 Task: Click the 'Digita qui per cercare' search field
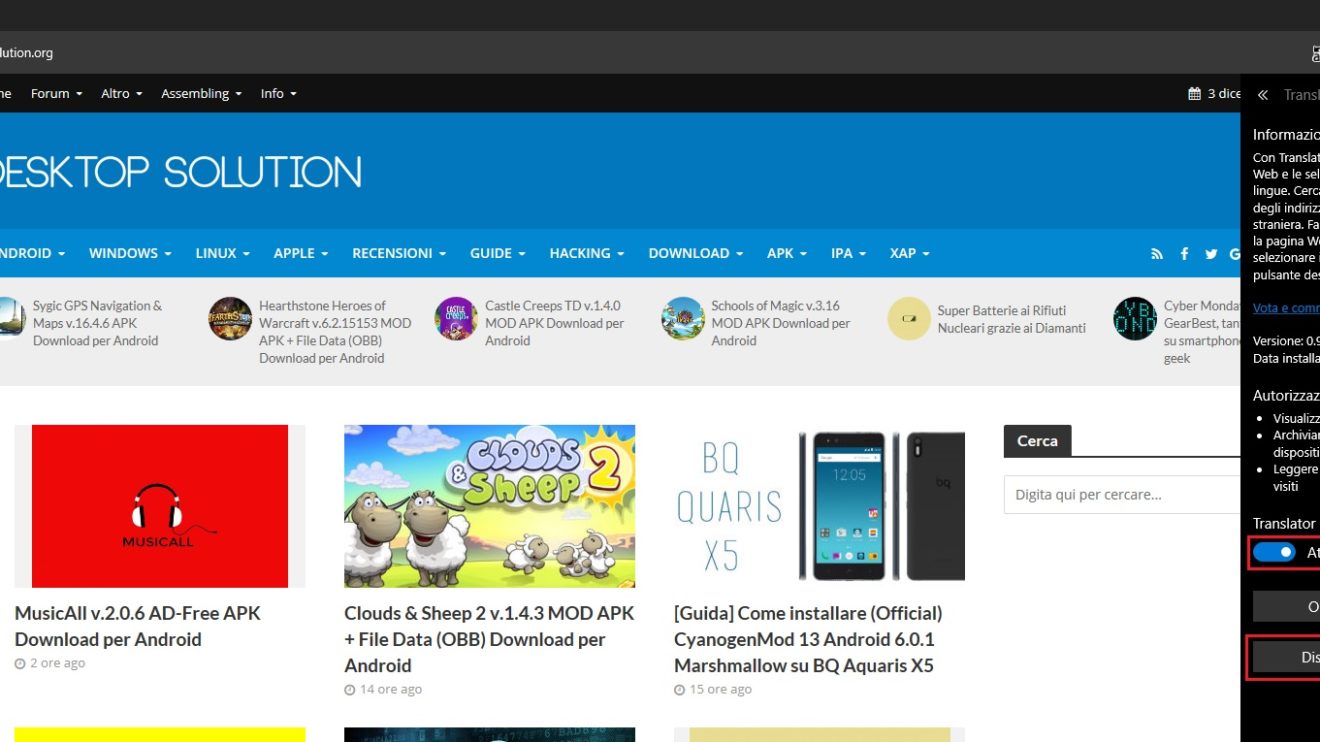[x=1120, y=494]
